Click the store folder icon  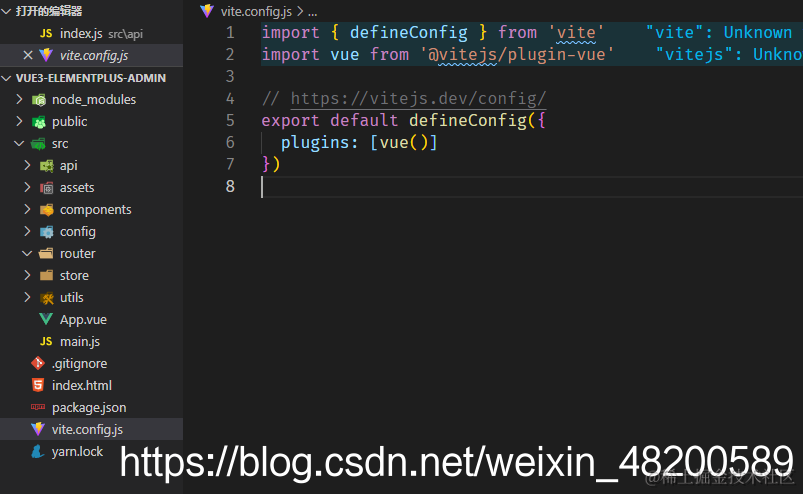coord(47,275)
